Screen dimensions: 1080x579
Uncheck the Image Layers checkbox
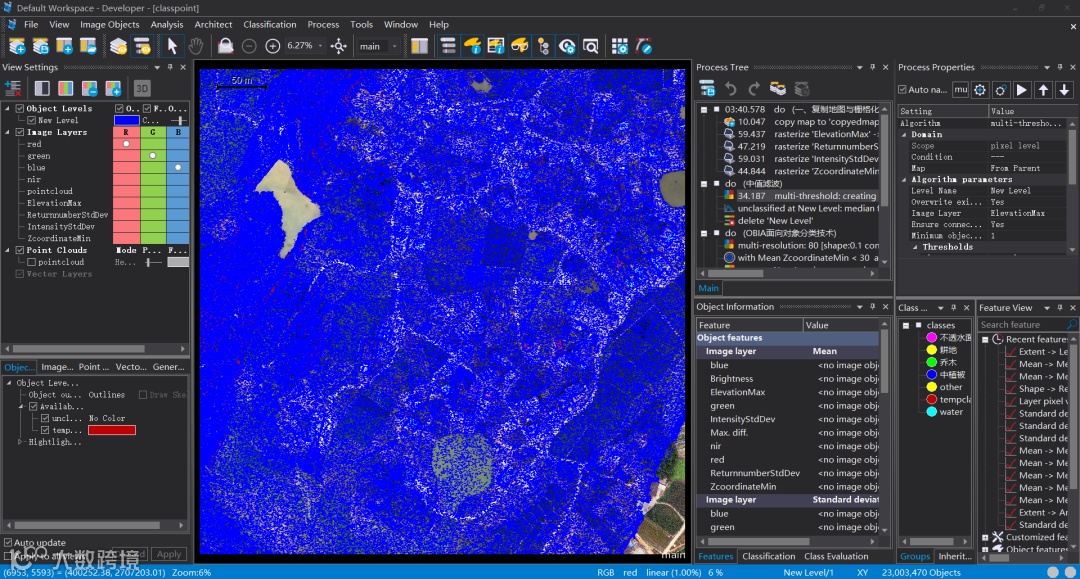click(19, 132)
